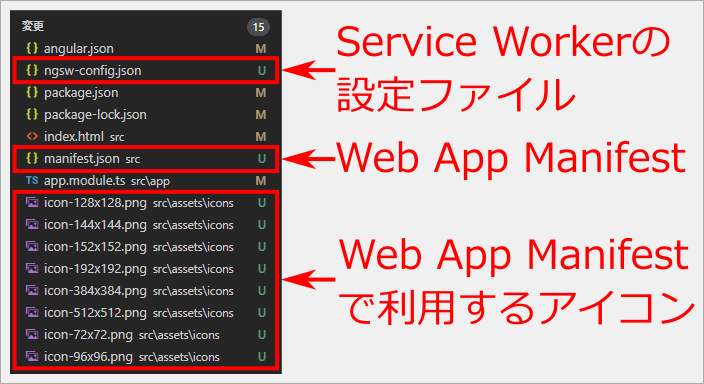704x384 pixels.
Task: Click the image icon of icon-384x384.png
Action: [32, 291]
